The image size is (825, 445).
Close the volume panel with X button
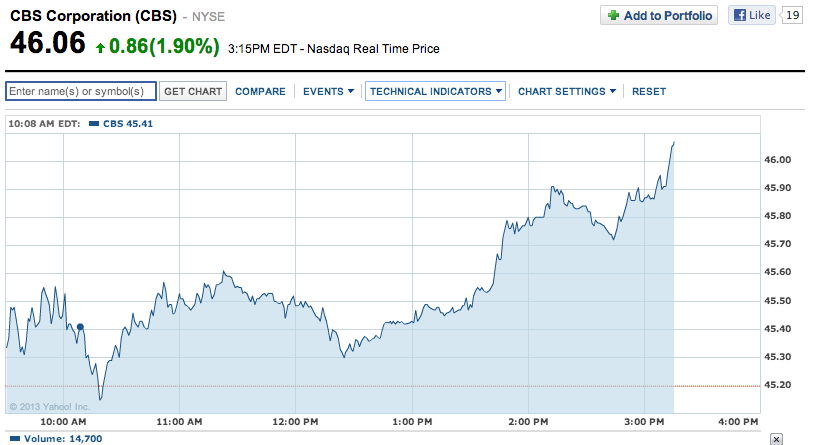point(776,439)
